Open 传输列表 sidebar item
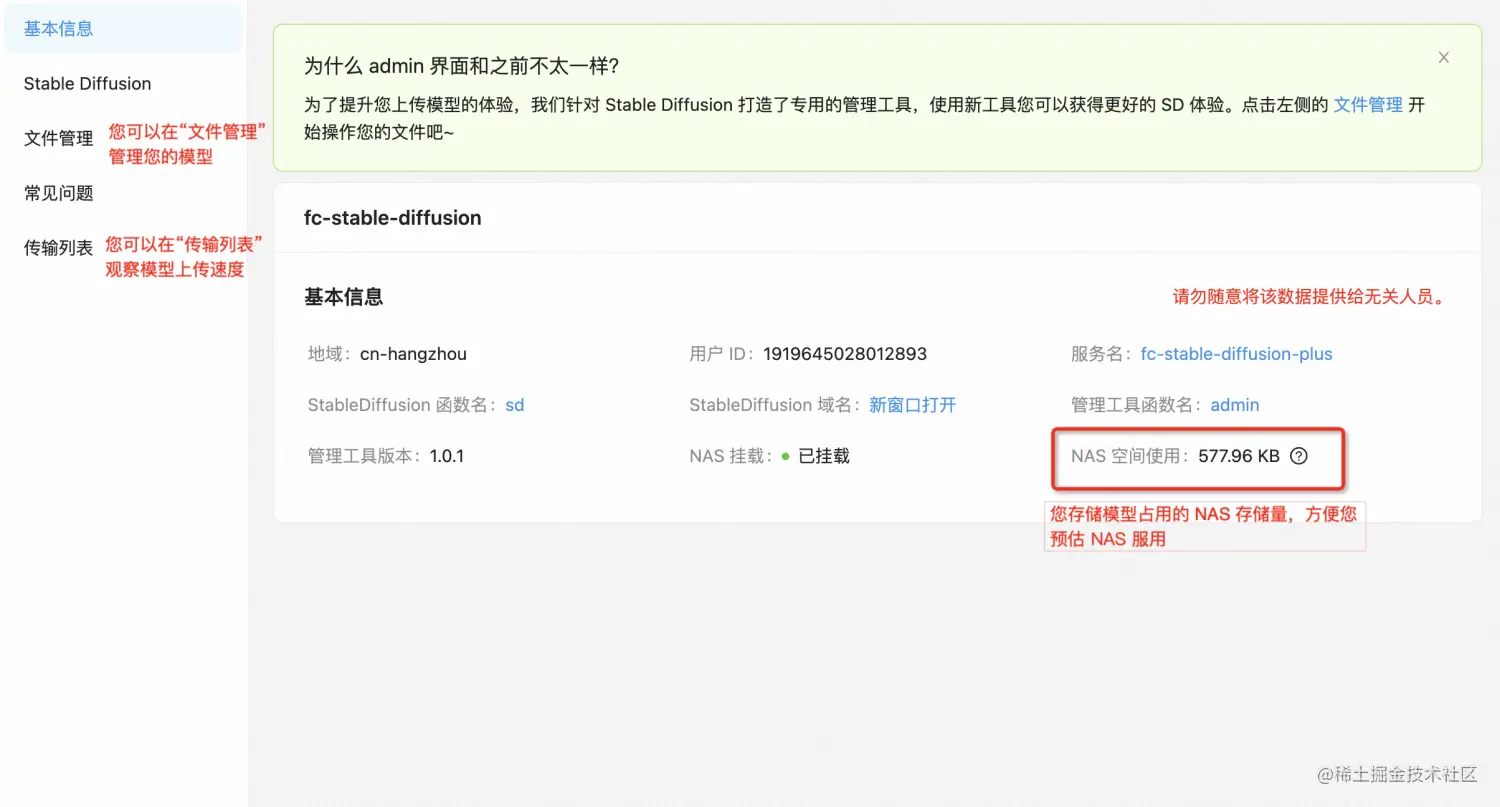 click(58, 248)
